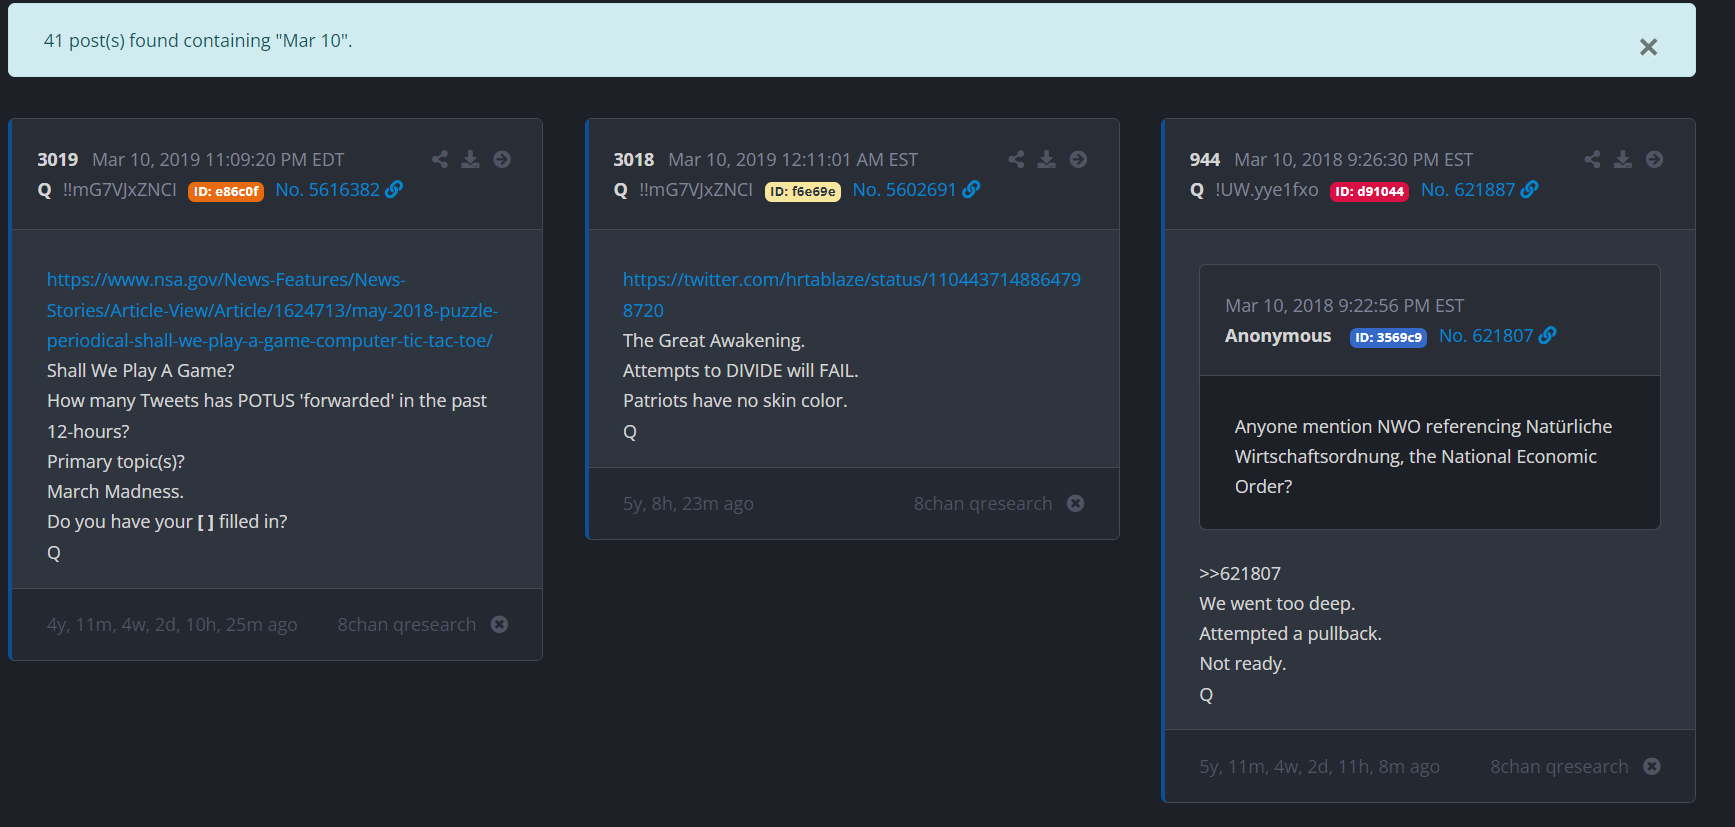Click Anonymous author name in quoted post

(x=1278, y=336)
